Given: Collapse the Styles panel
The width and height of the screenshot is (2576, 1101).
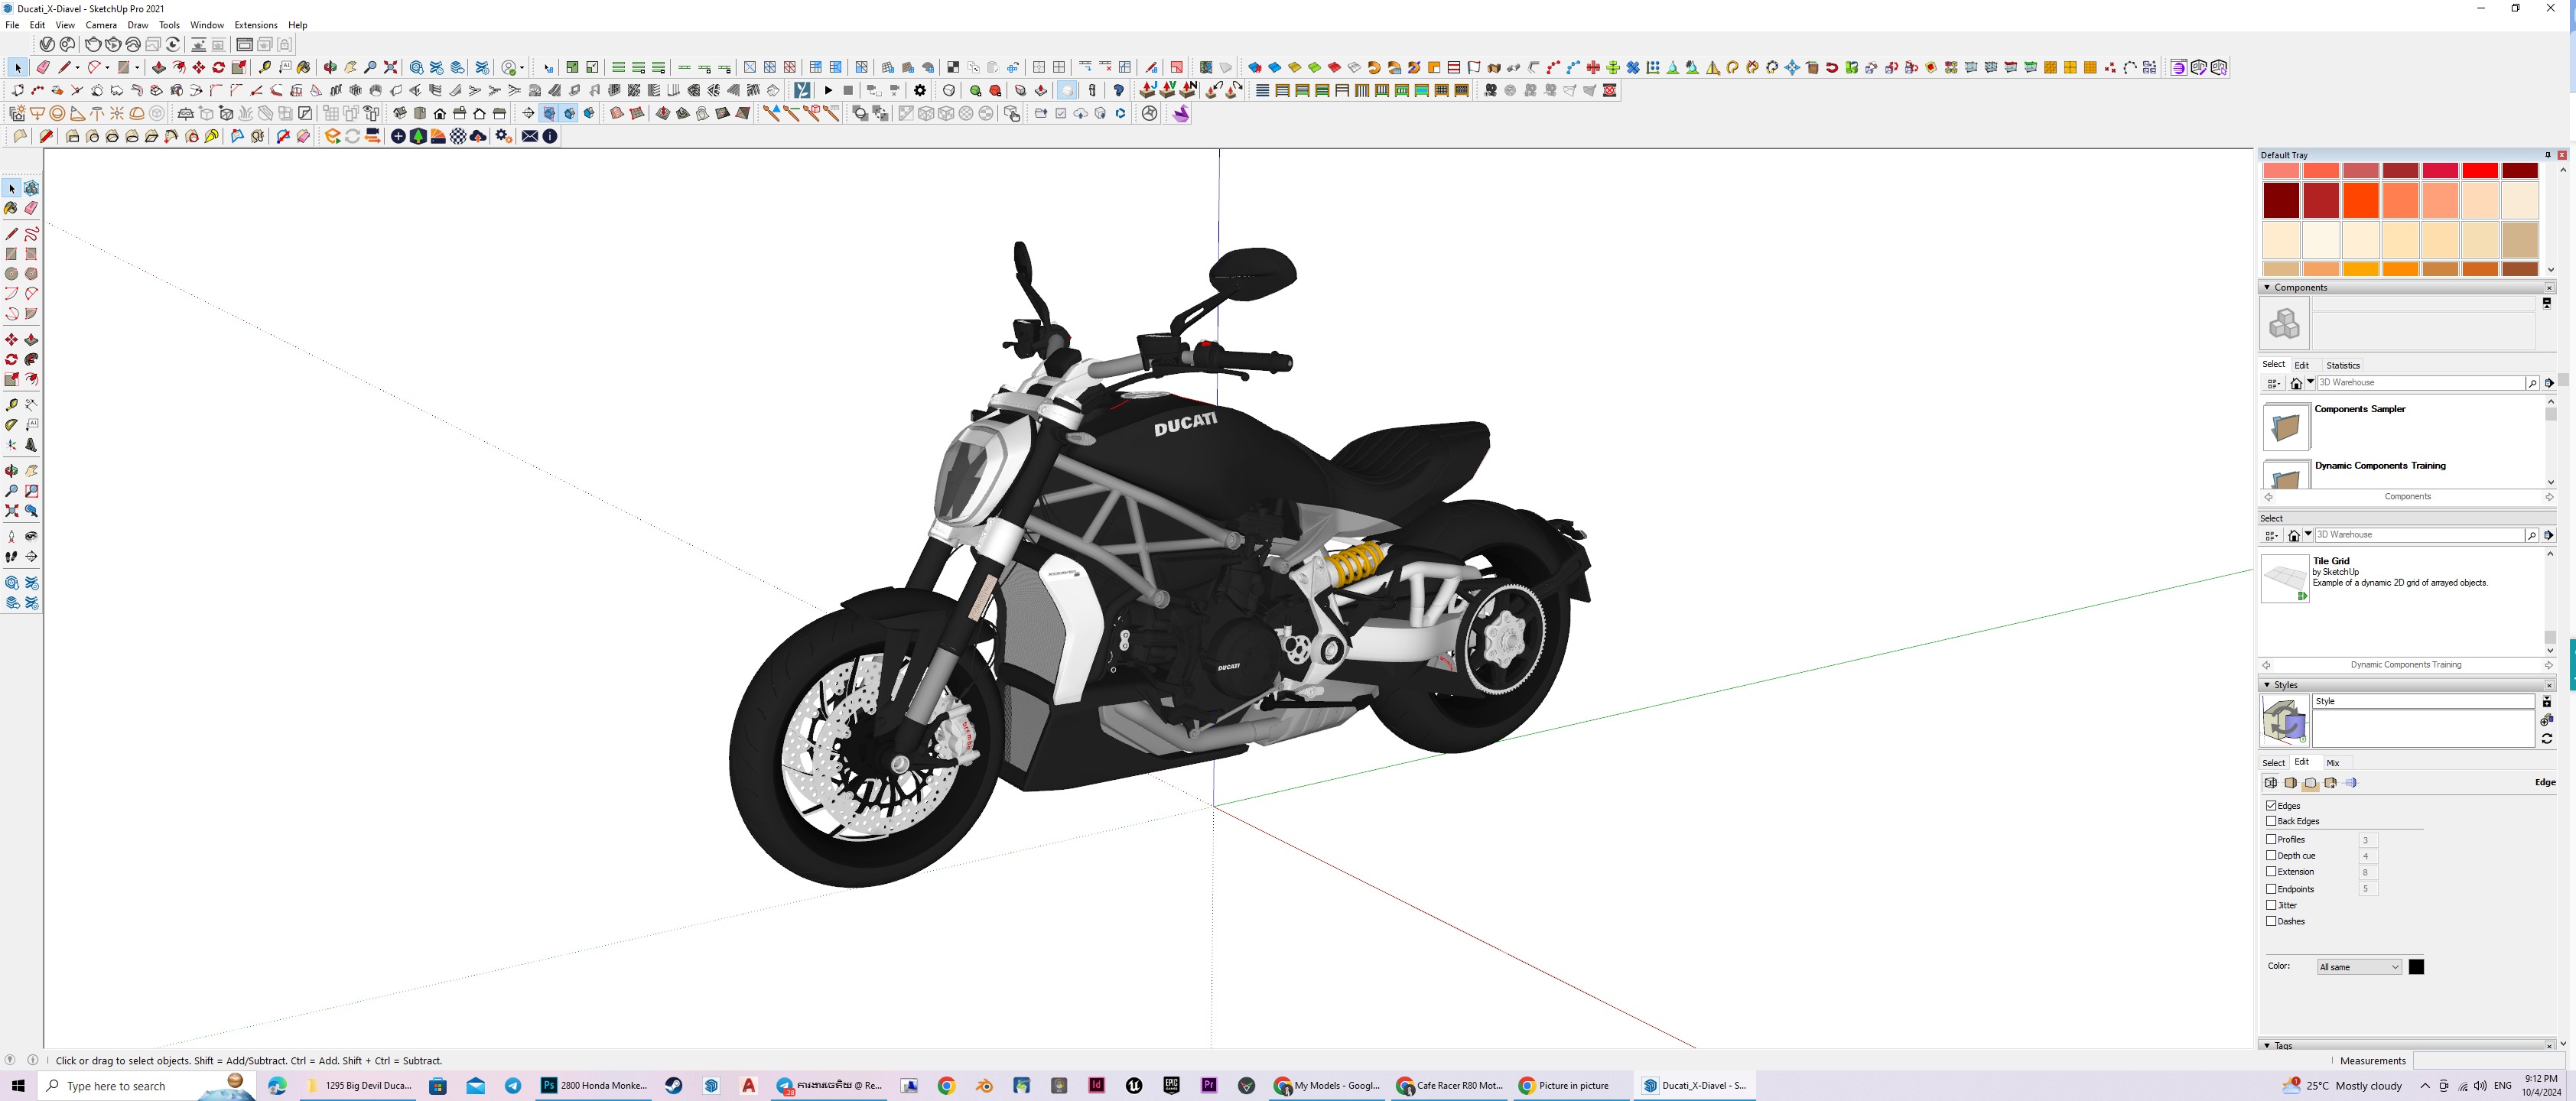Looking at the screenshot, I should (2267, 685).
